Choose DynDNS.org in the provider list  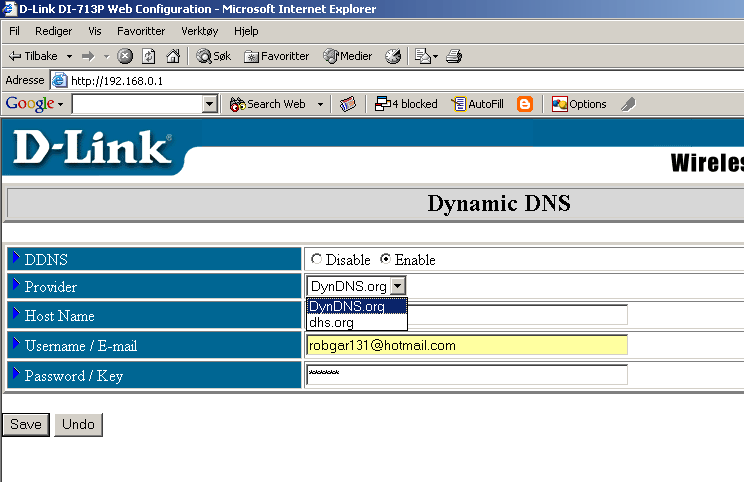pyautogui.click(x=357, y=306)
